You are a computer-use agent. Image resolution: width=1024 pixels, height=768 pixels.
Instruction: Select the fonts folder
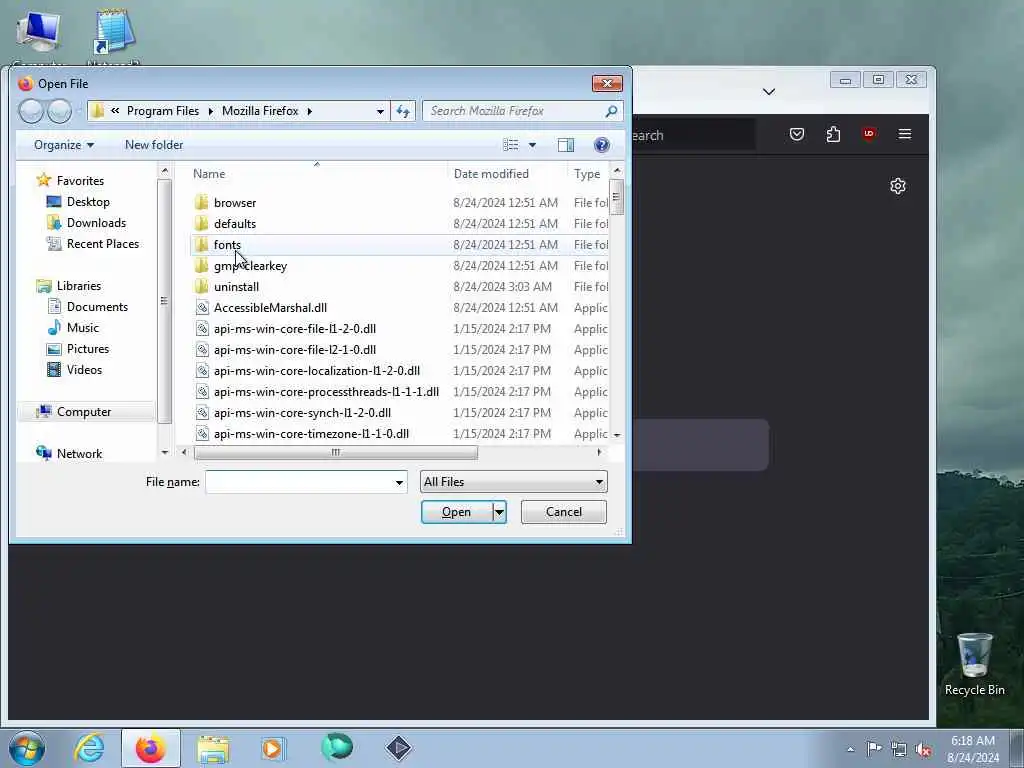coord(227,245)
